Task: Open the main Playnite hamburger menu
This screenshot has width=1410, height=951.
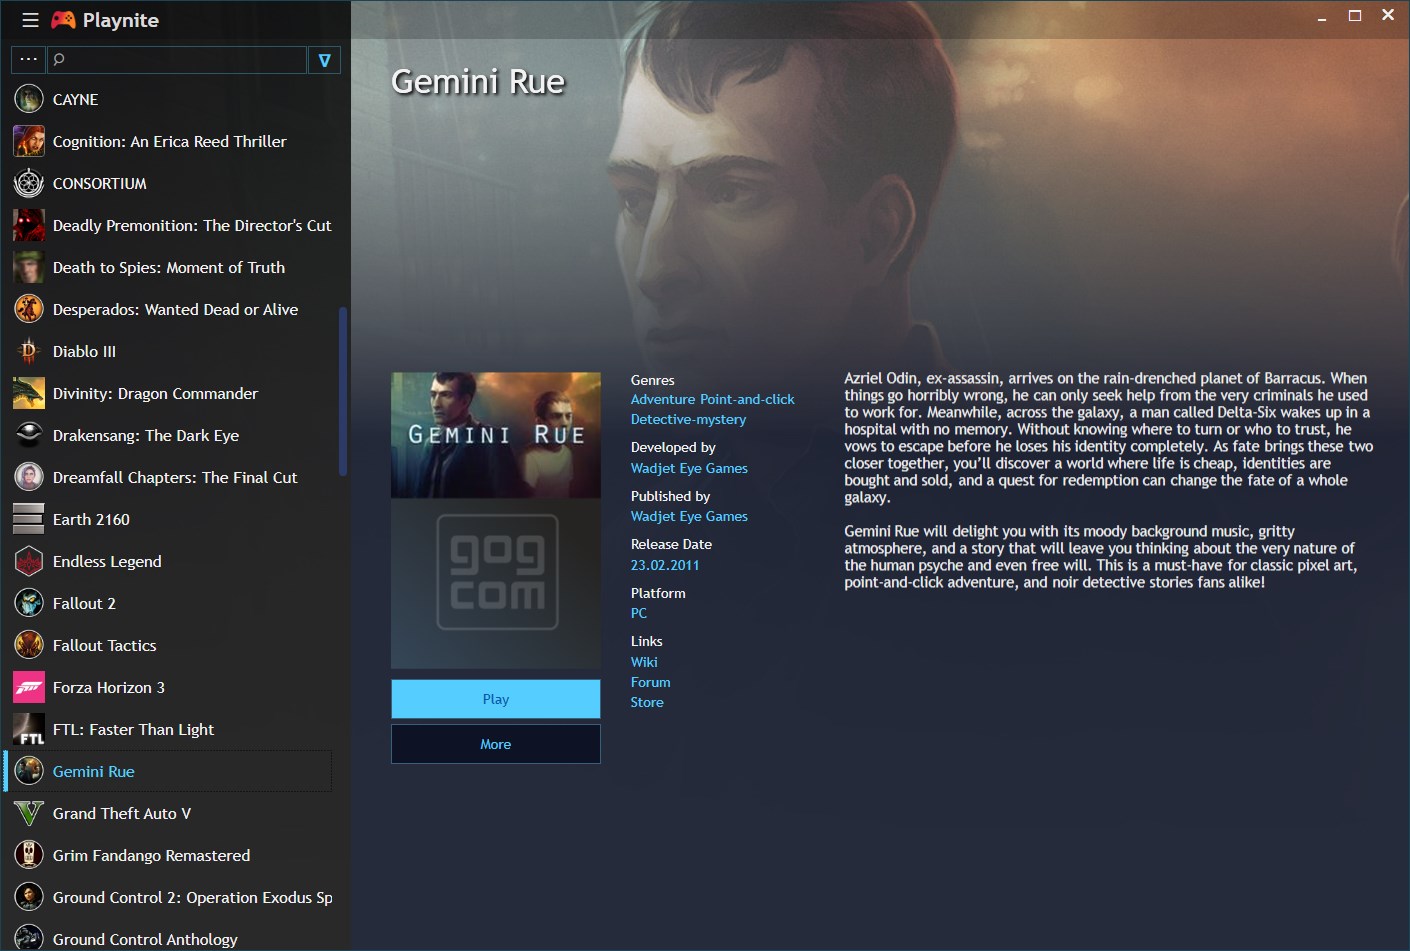Action: click(x=29, y=19)
